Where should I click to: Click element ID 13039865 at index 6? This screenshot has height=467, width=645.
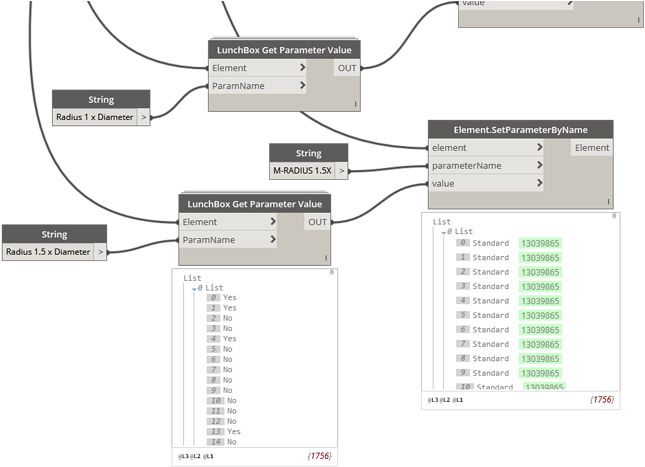point(540,330)
